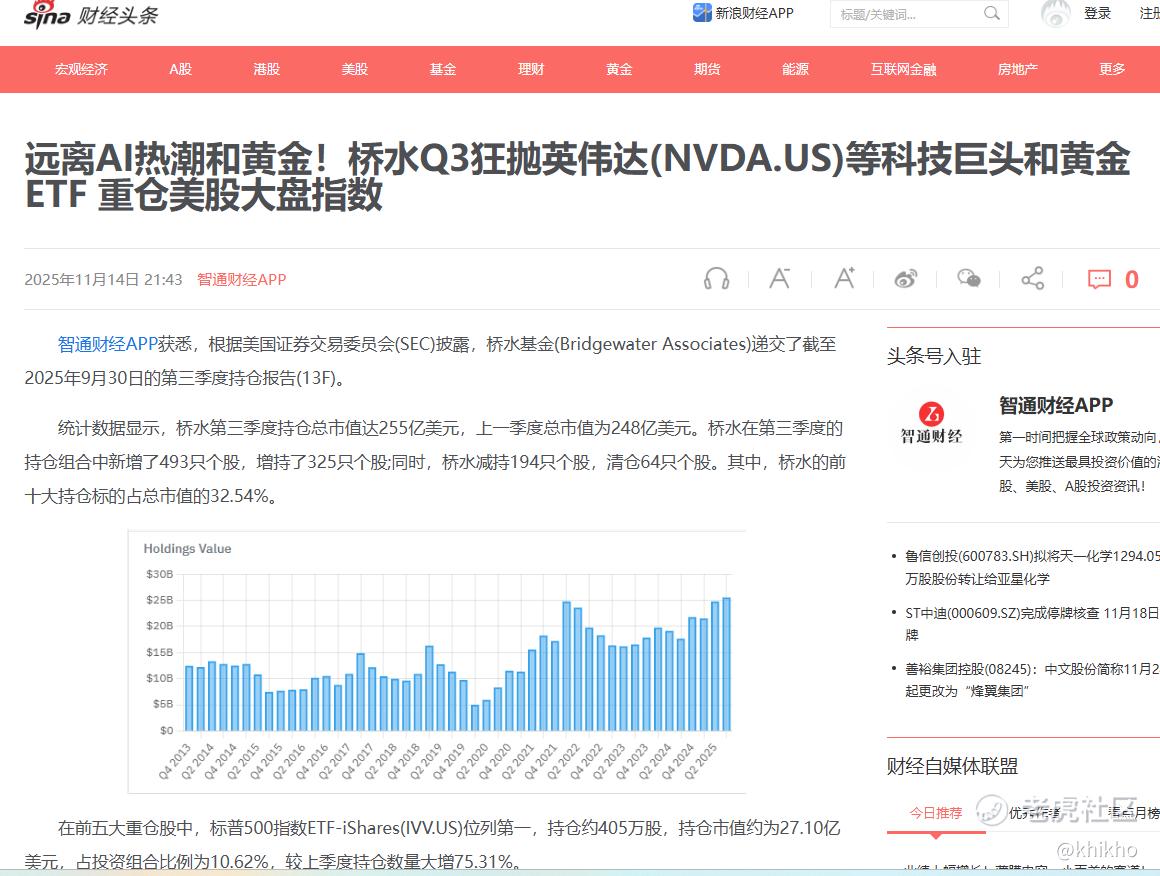
Task: Click the article headline text
Action: 578,177
